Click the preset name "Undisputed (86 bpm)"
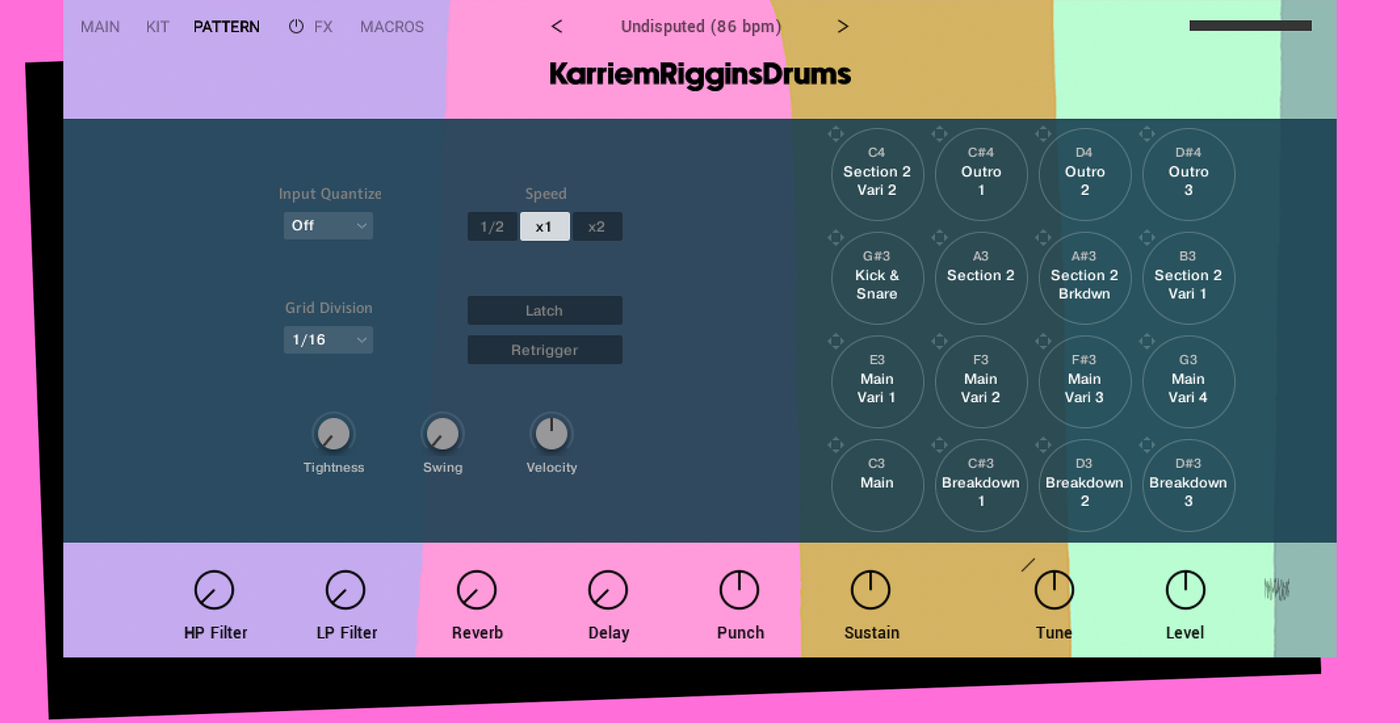The image size is (1400, 723). [x=701, y=27]
